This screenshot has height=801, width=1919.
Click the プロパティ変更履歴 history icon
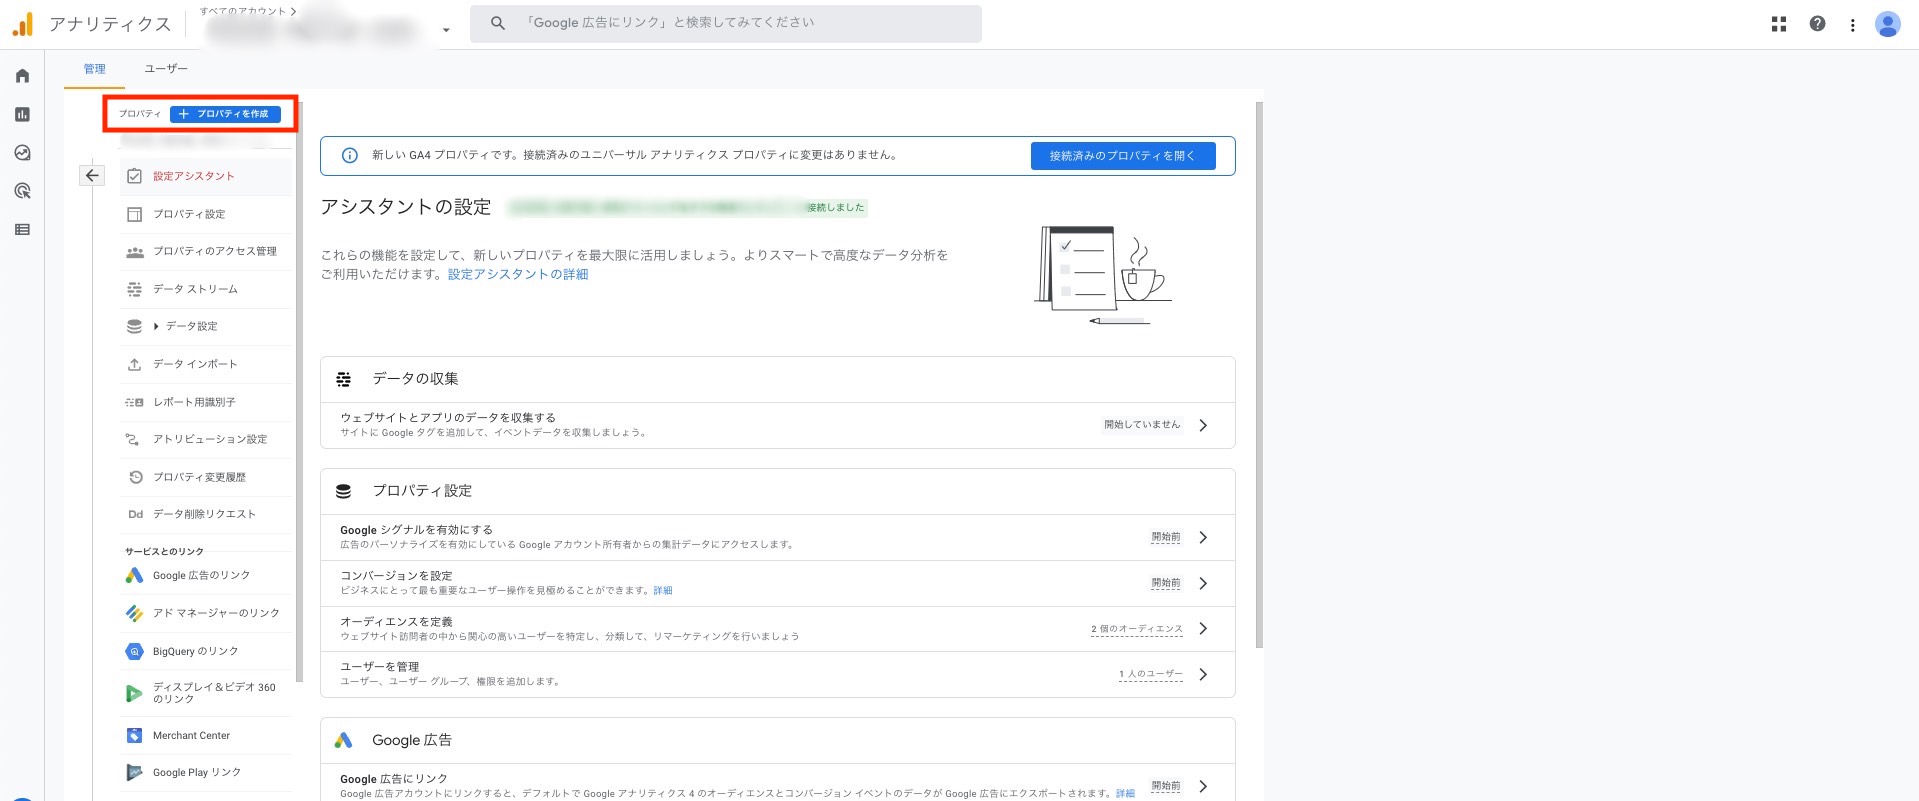point(135,477)
